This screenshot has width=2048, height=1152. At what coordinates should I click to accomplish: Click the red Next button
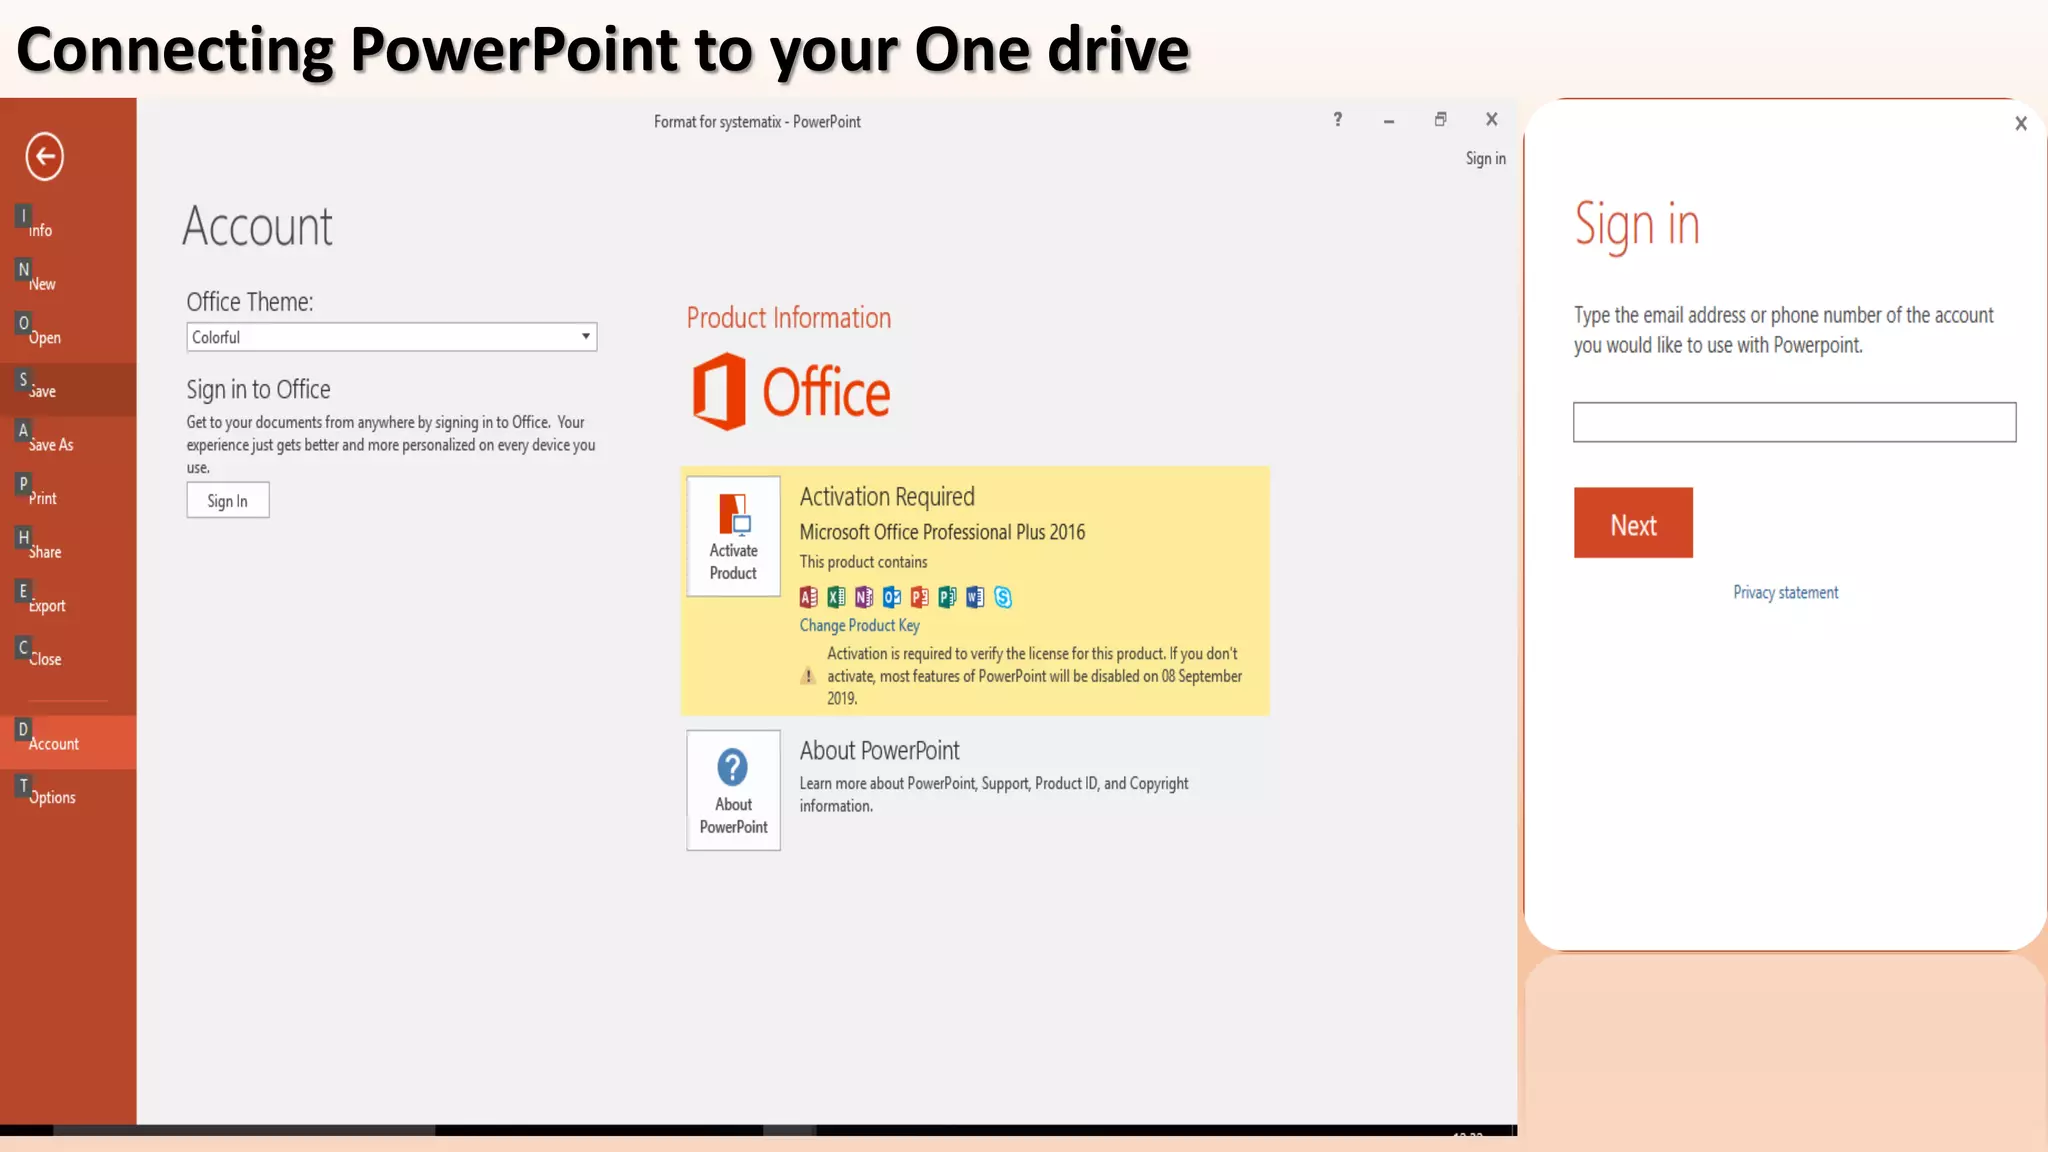[1633, 523]
